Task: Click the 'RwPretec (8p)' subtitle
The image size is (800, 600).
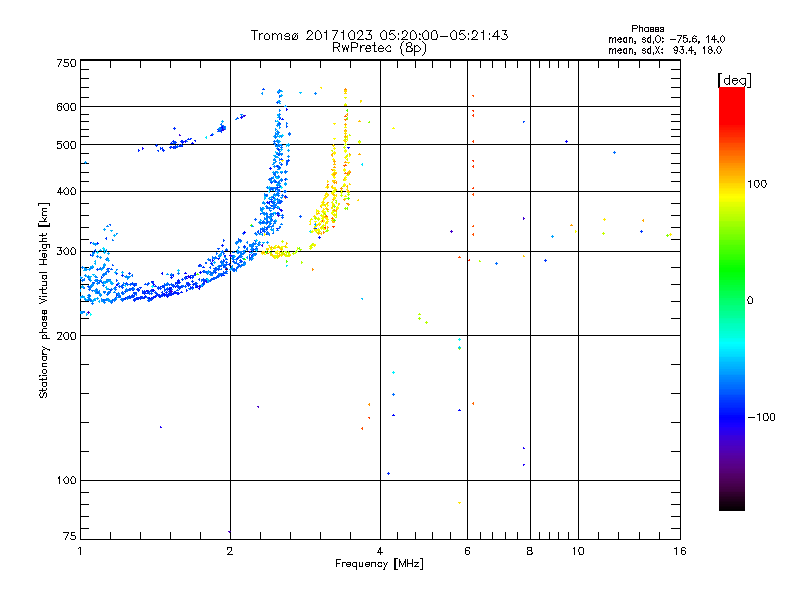Action: tap(379, 48)
